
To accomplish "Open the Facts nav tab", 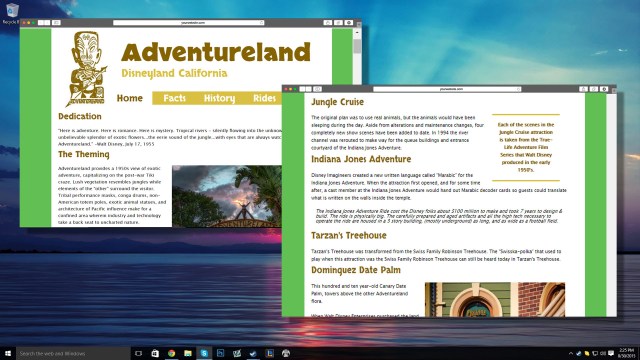I will [174, 98].
